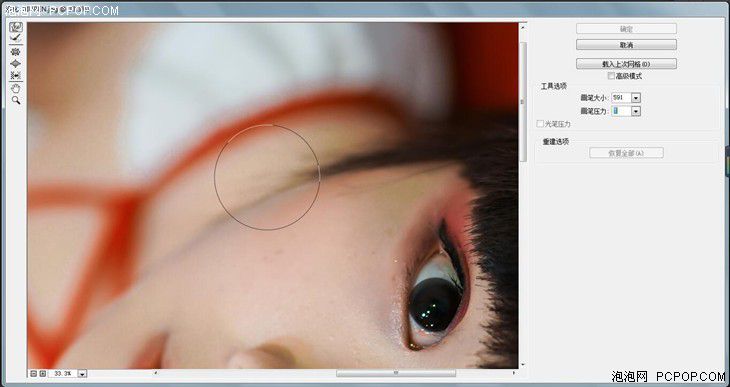
Task: Click the zoom in plus button
Action: pos(42,373)
